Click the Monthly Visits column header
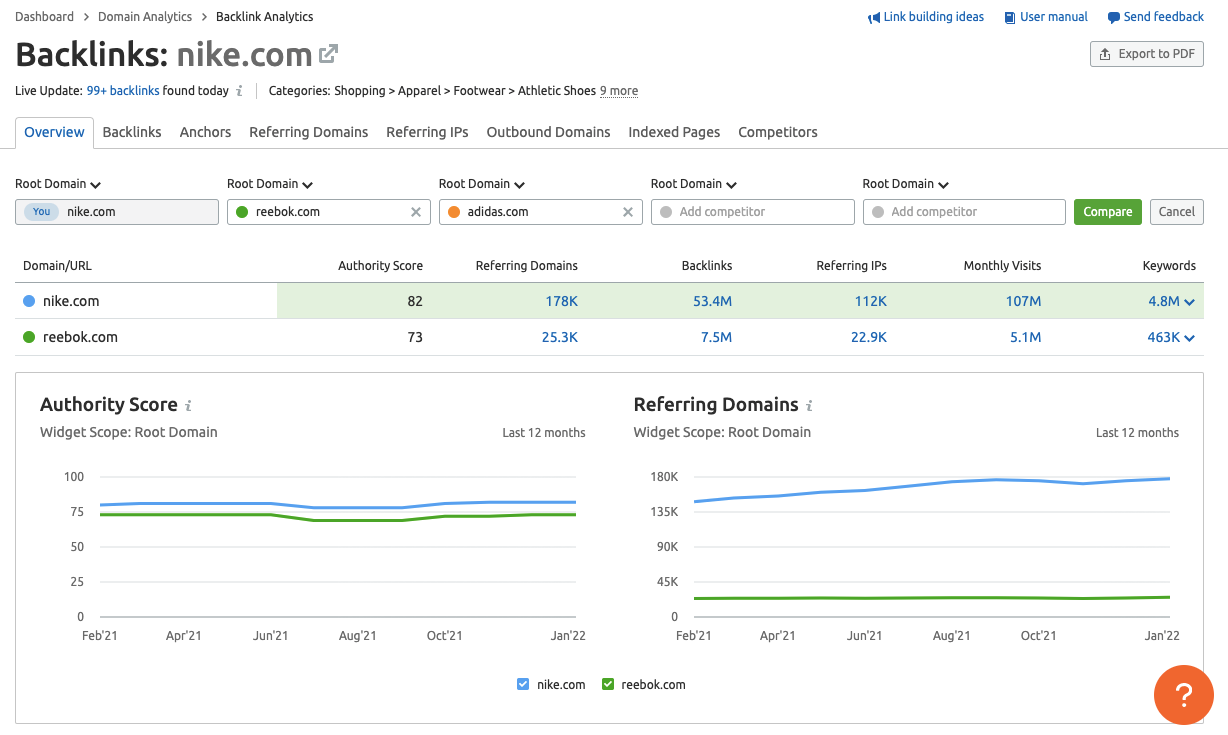Viewport: 1228px width, 735px height. point(1002,266)
